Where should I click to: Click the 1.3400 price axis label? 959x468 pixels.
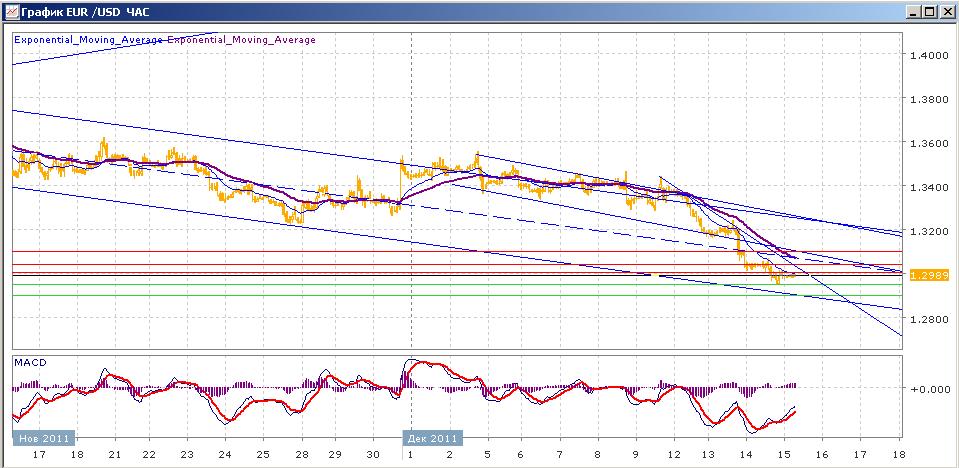[927, 187]
